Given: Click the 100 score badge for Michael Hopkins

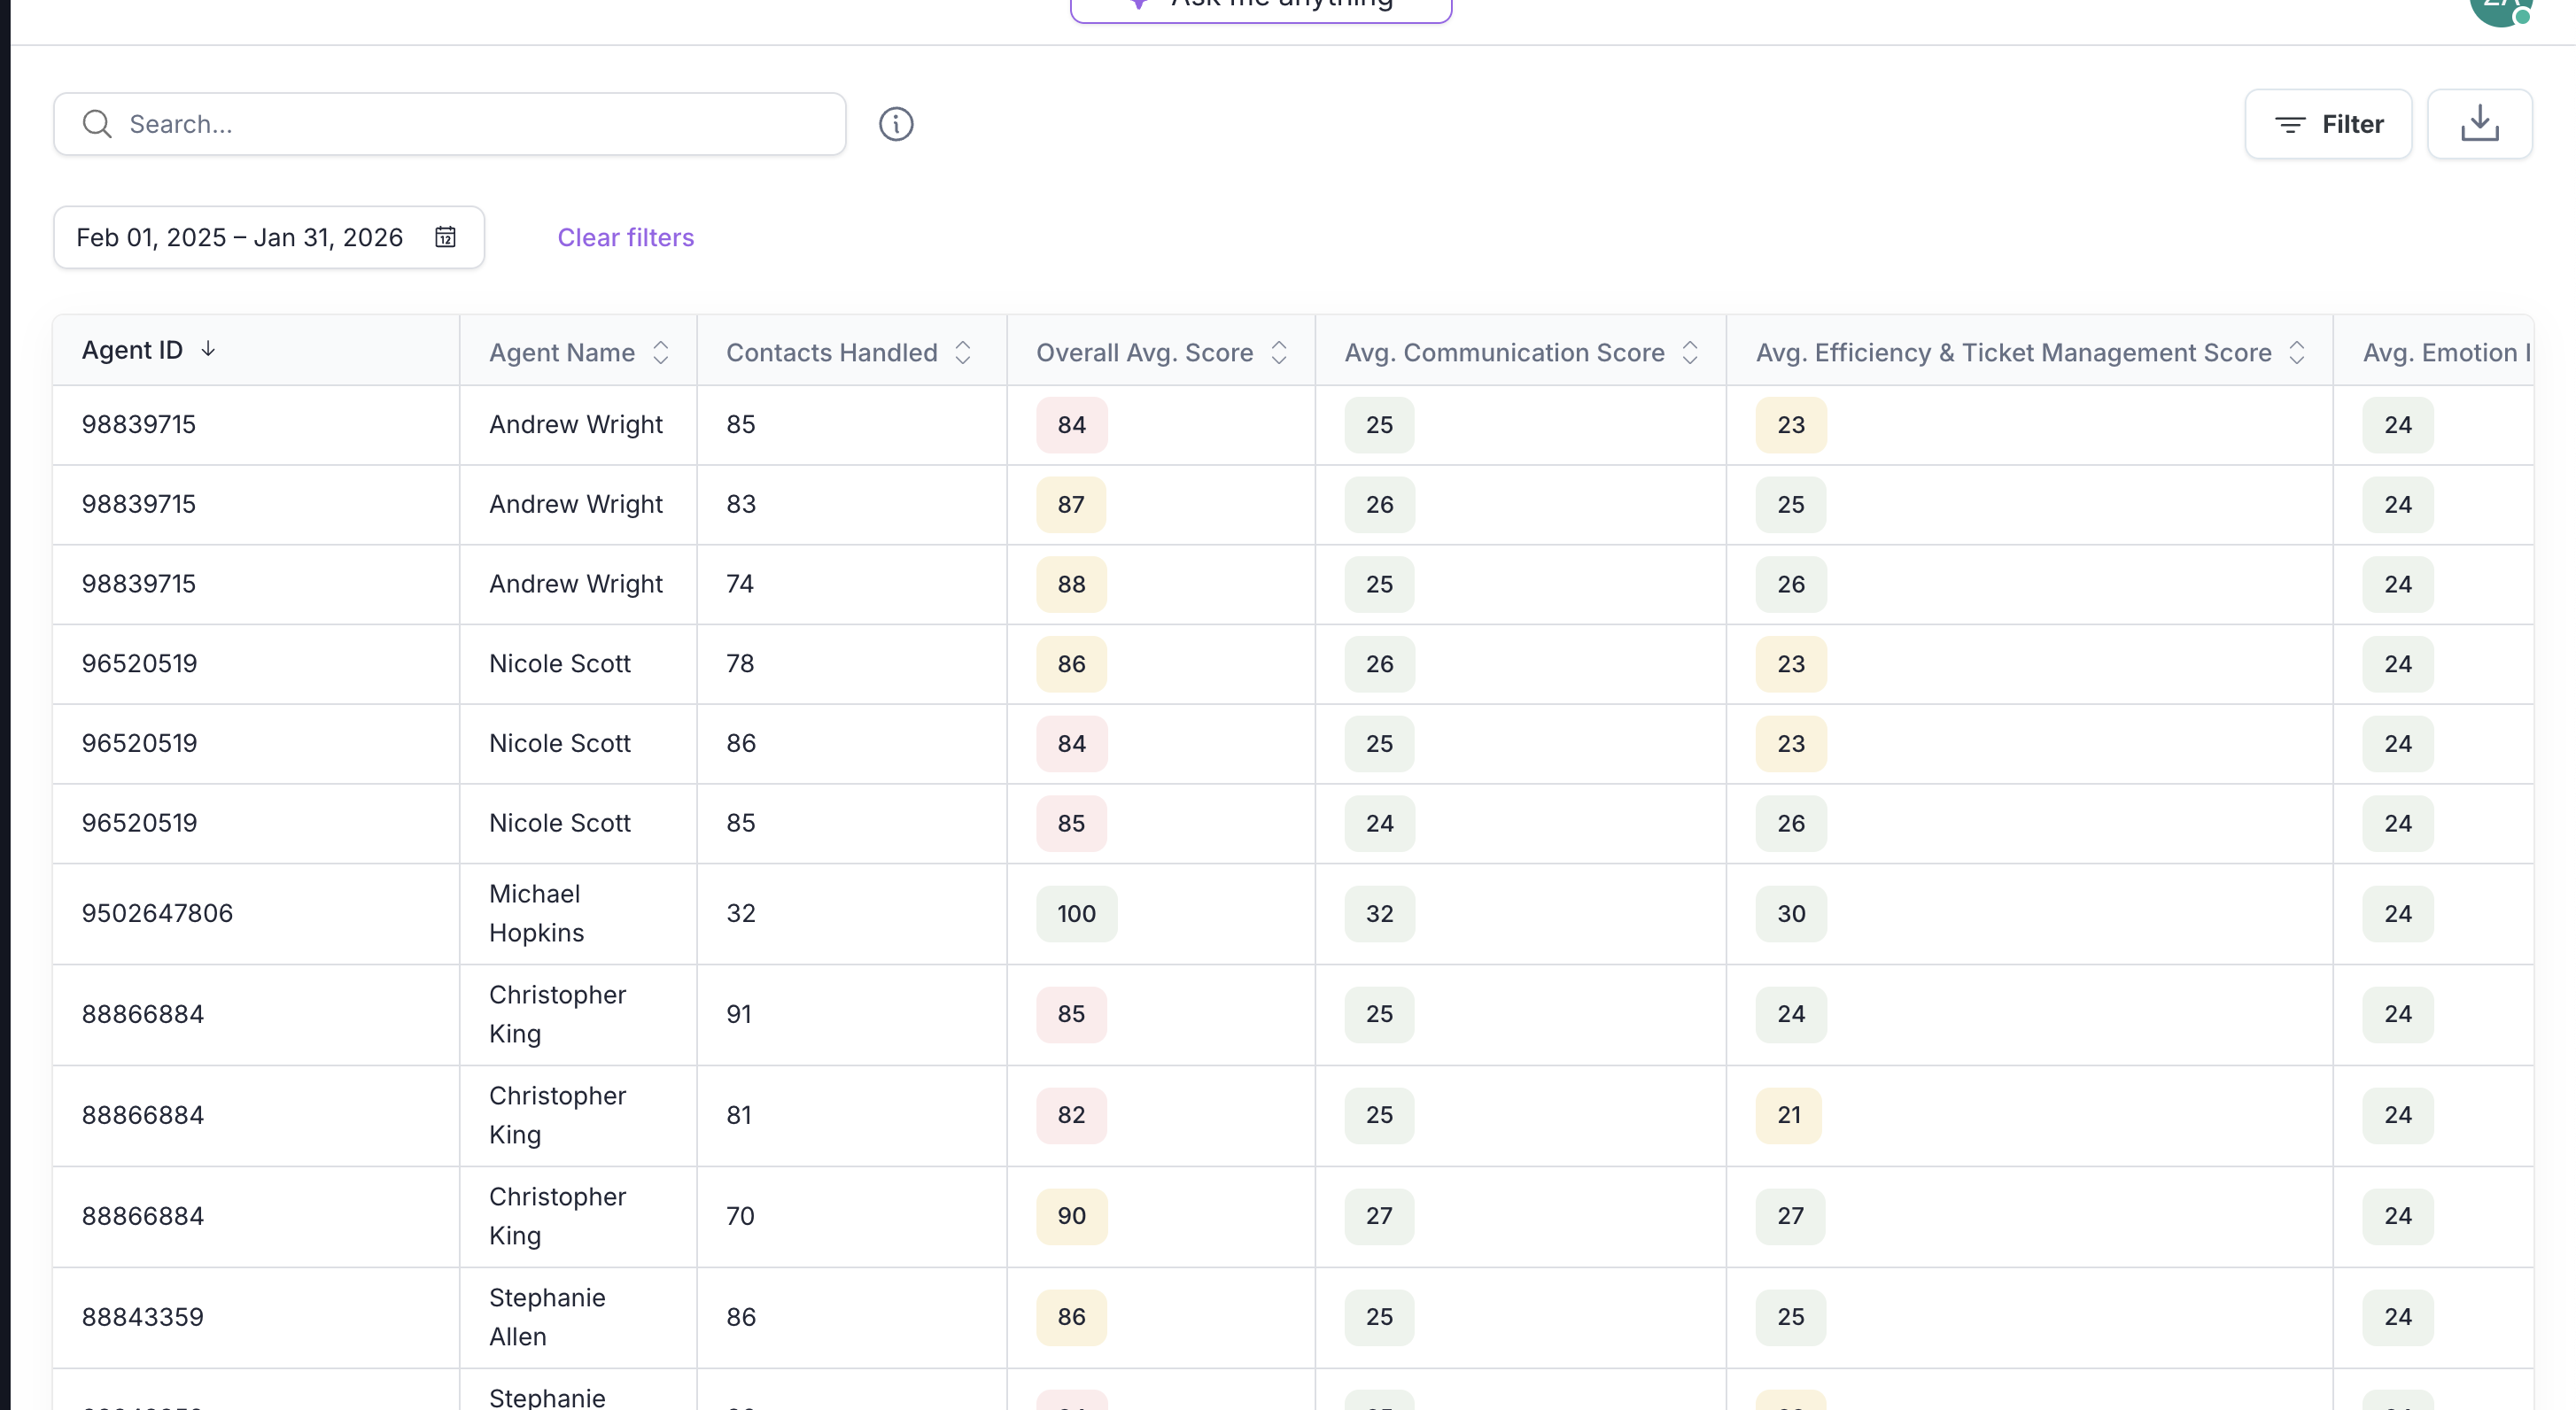Looking at the screenshot, I should [x=1076, y=913].
